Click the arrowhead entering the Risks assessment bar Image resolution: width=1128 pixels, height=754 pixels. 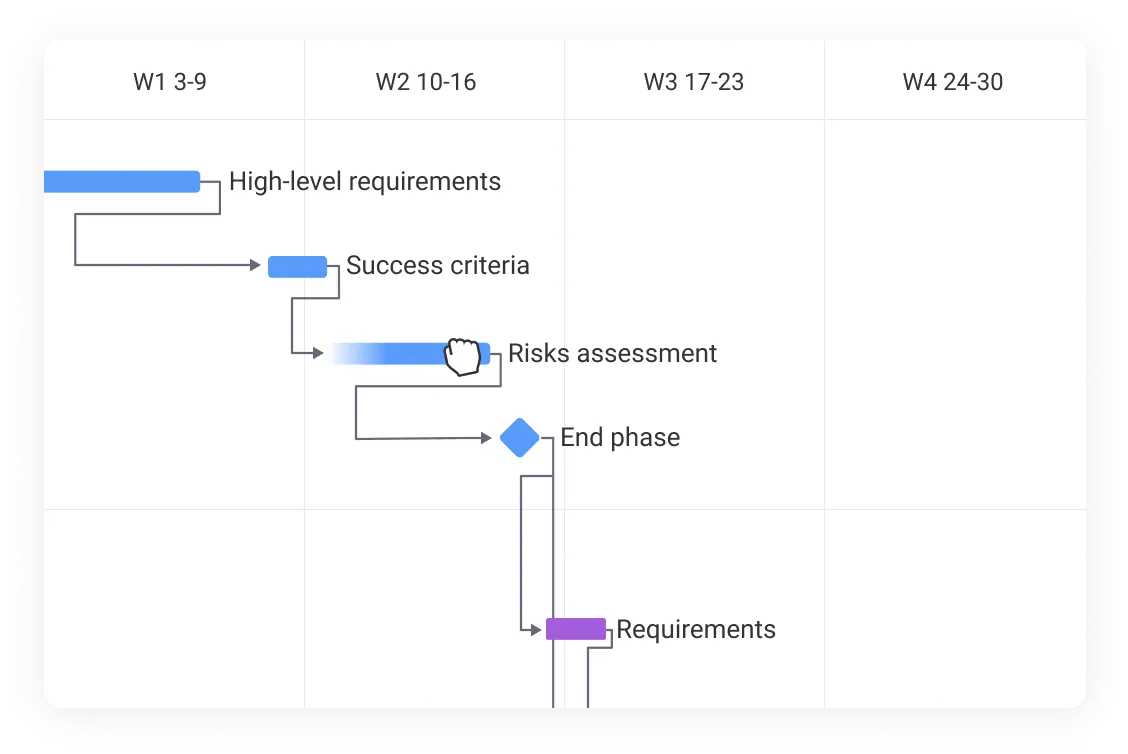coord(318,353)
